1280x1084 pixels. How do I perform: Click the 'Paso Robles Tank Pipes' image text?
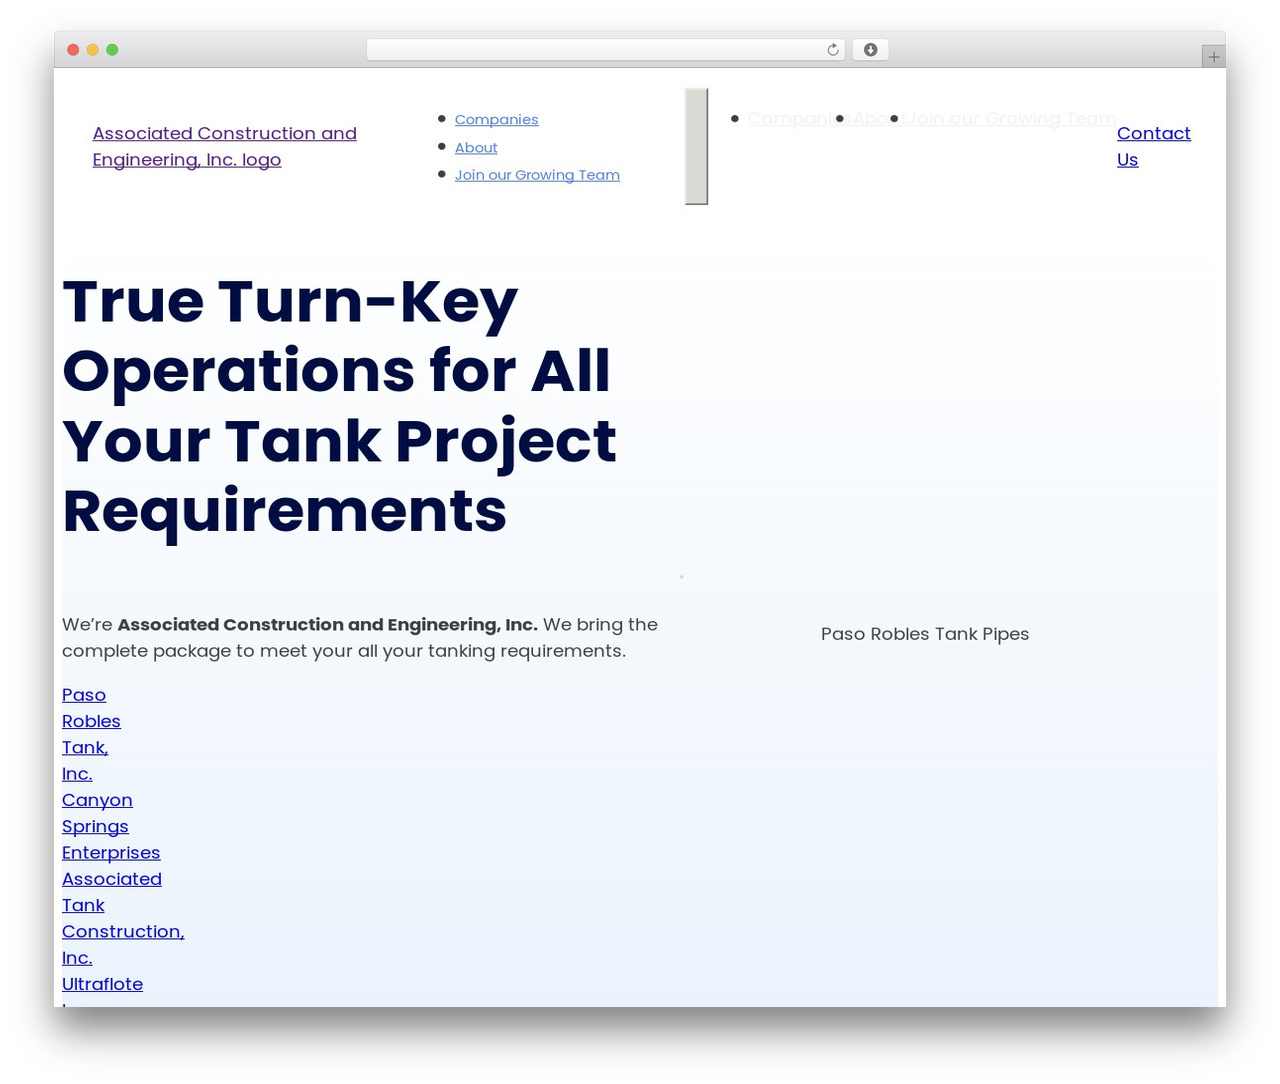pos(925,634)
